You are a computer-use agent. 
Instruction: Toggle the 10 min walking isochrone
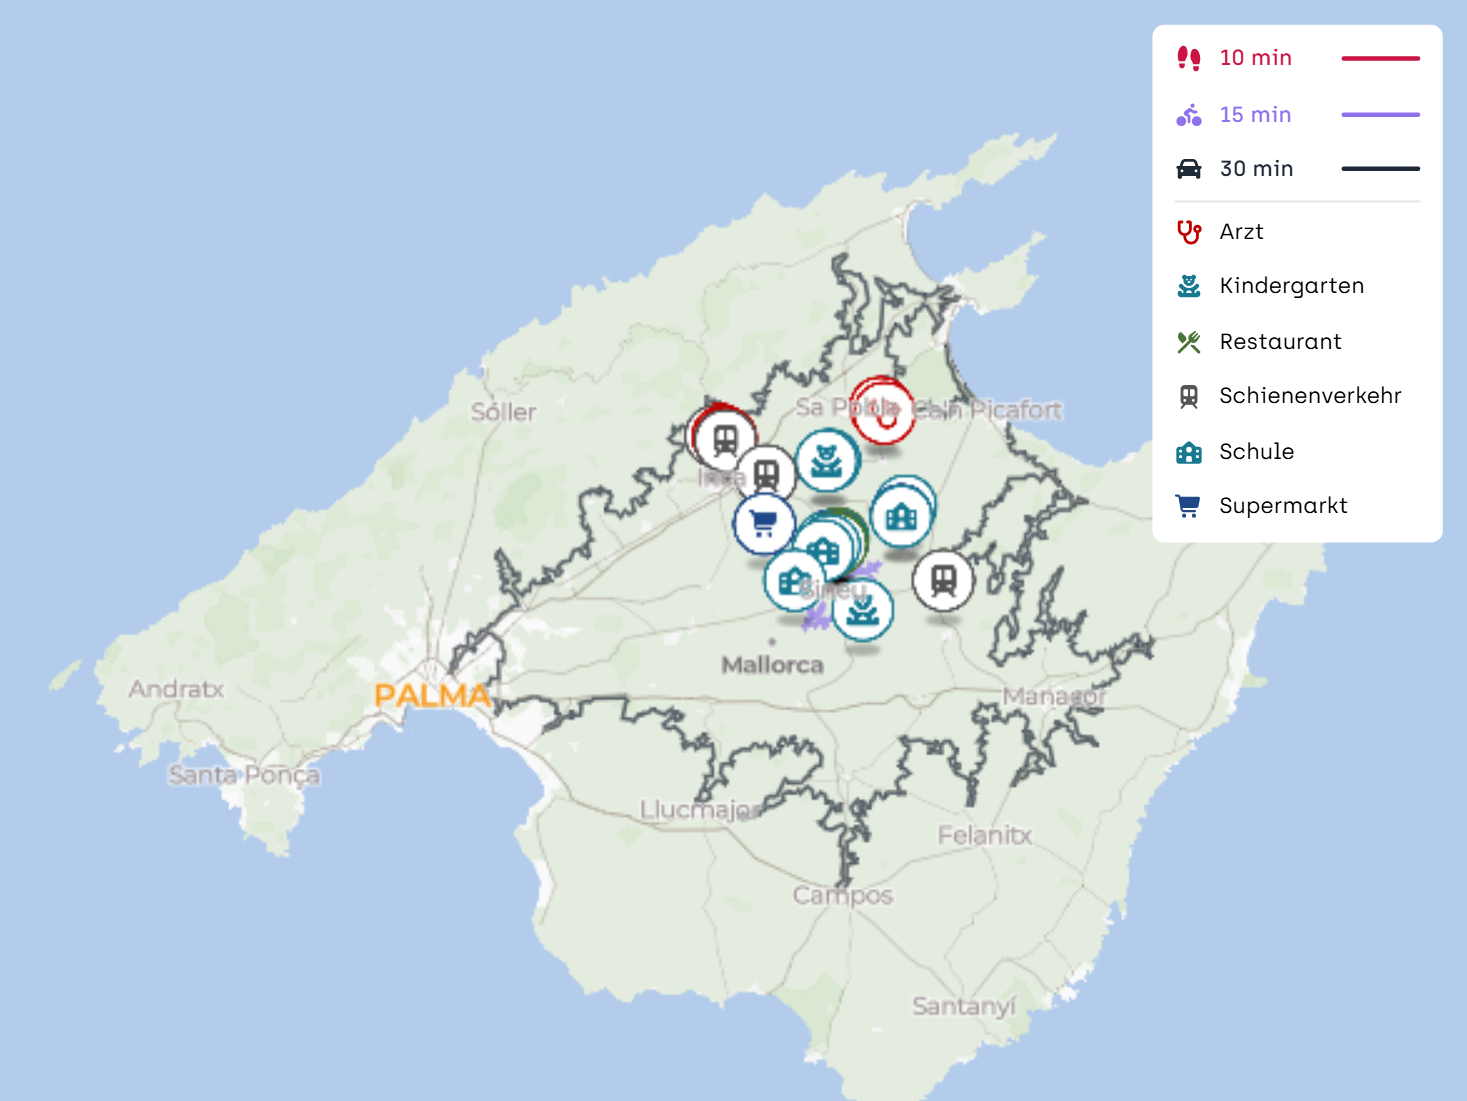(1255, 58)
